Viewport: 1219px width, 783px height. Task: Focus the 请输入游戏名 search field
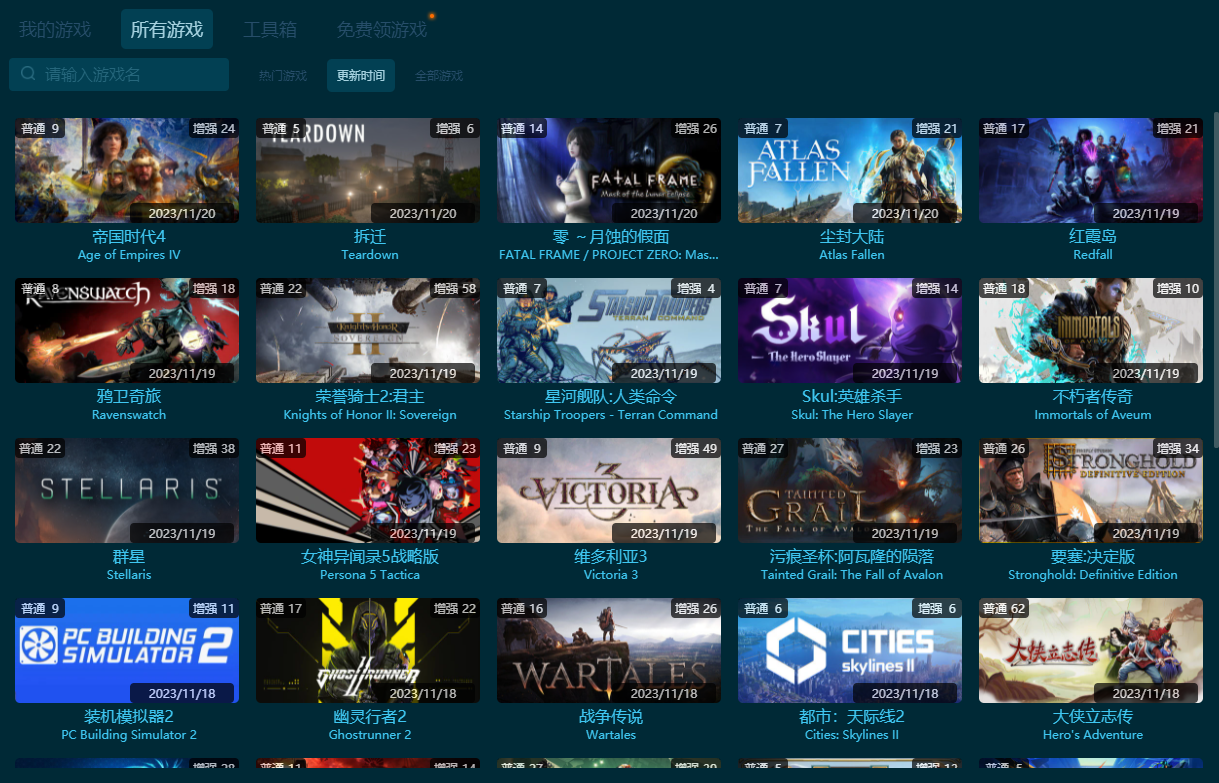tap(119, 75)
